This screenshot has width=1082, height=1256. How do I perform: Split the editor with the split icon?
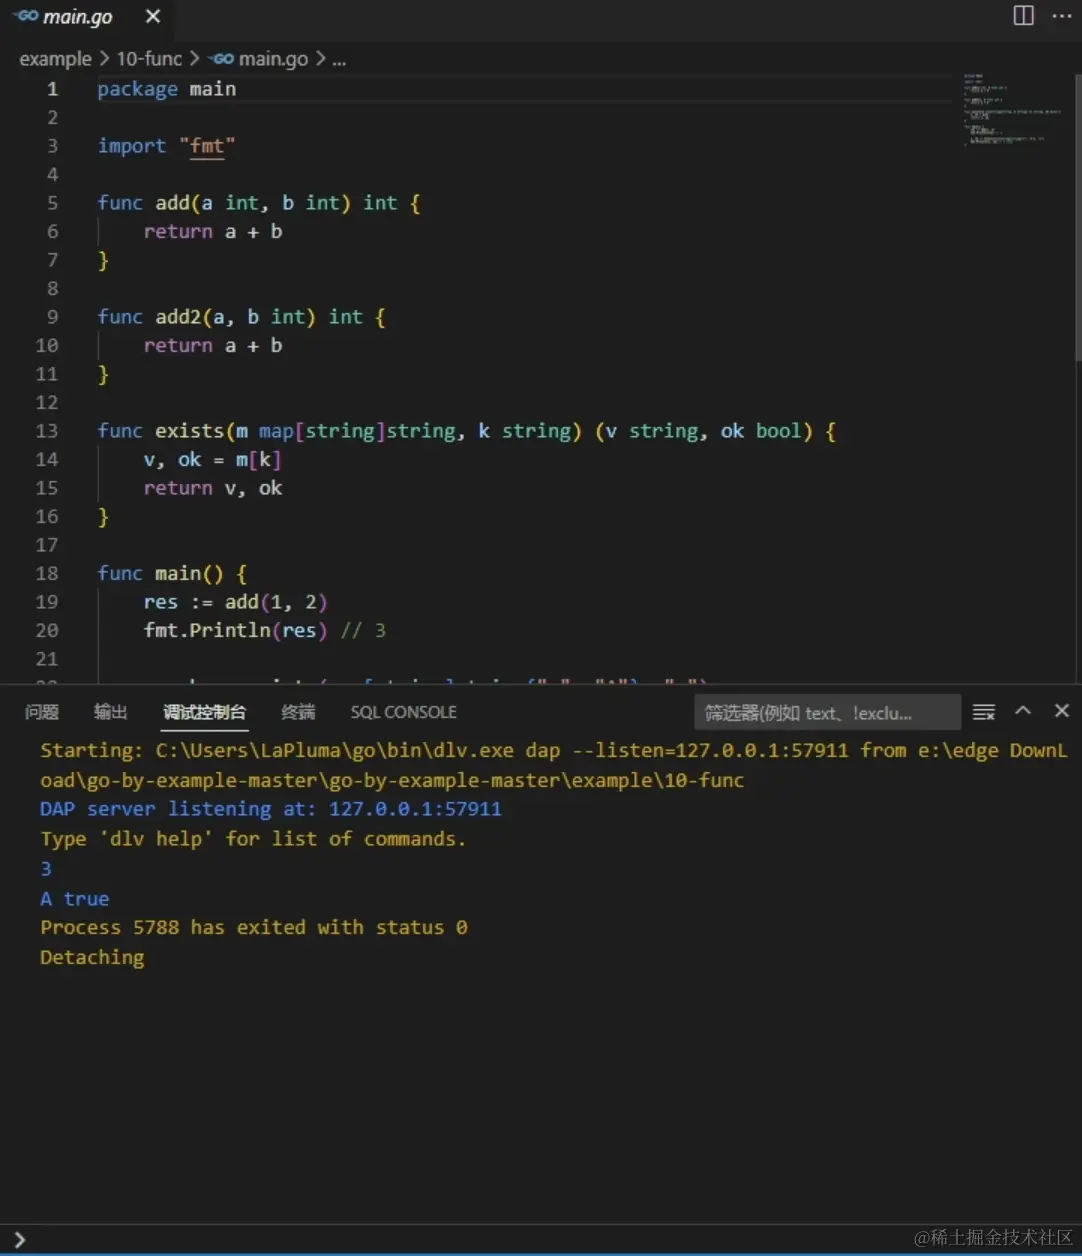tap(1023, 16)
